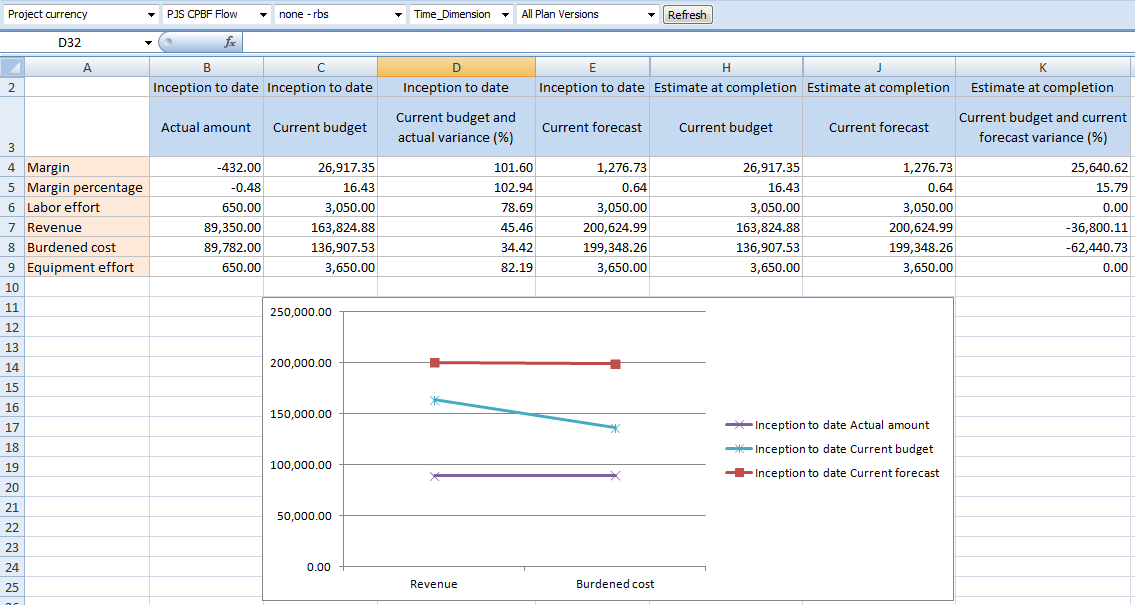Click the Name Box showing D32
Screen dimensions: 1135x605
coord(70,43)
